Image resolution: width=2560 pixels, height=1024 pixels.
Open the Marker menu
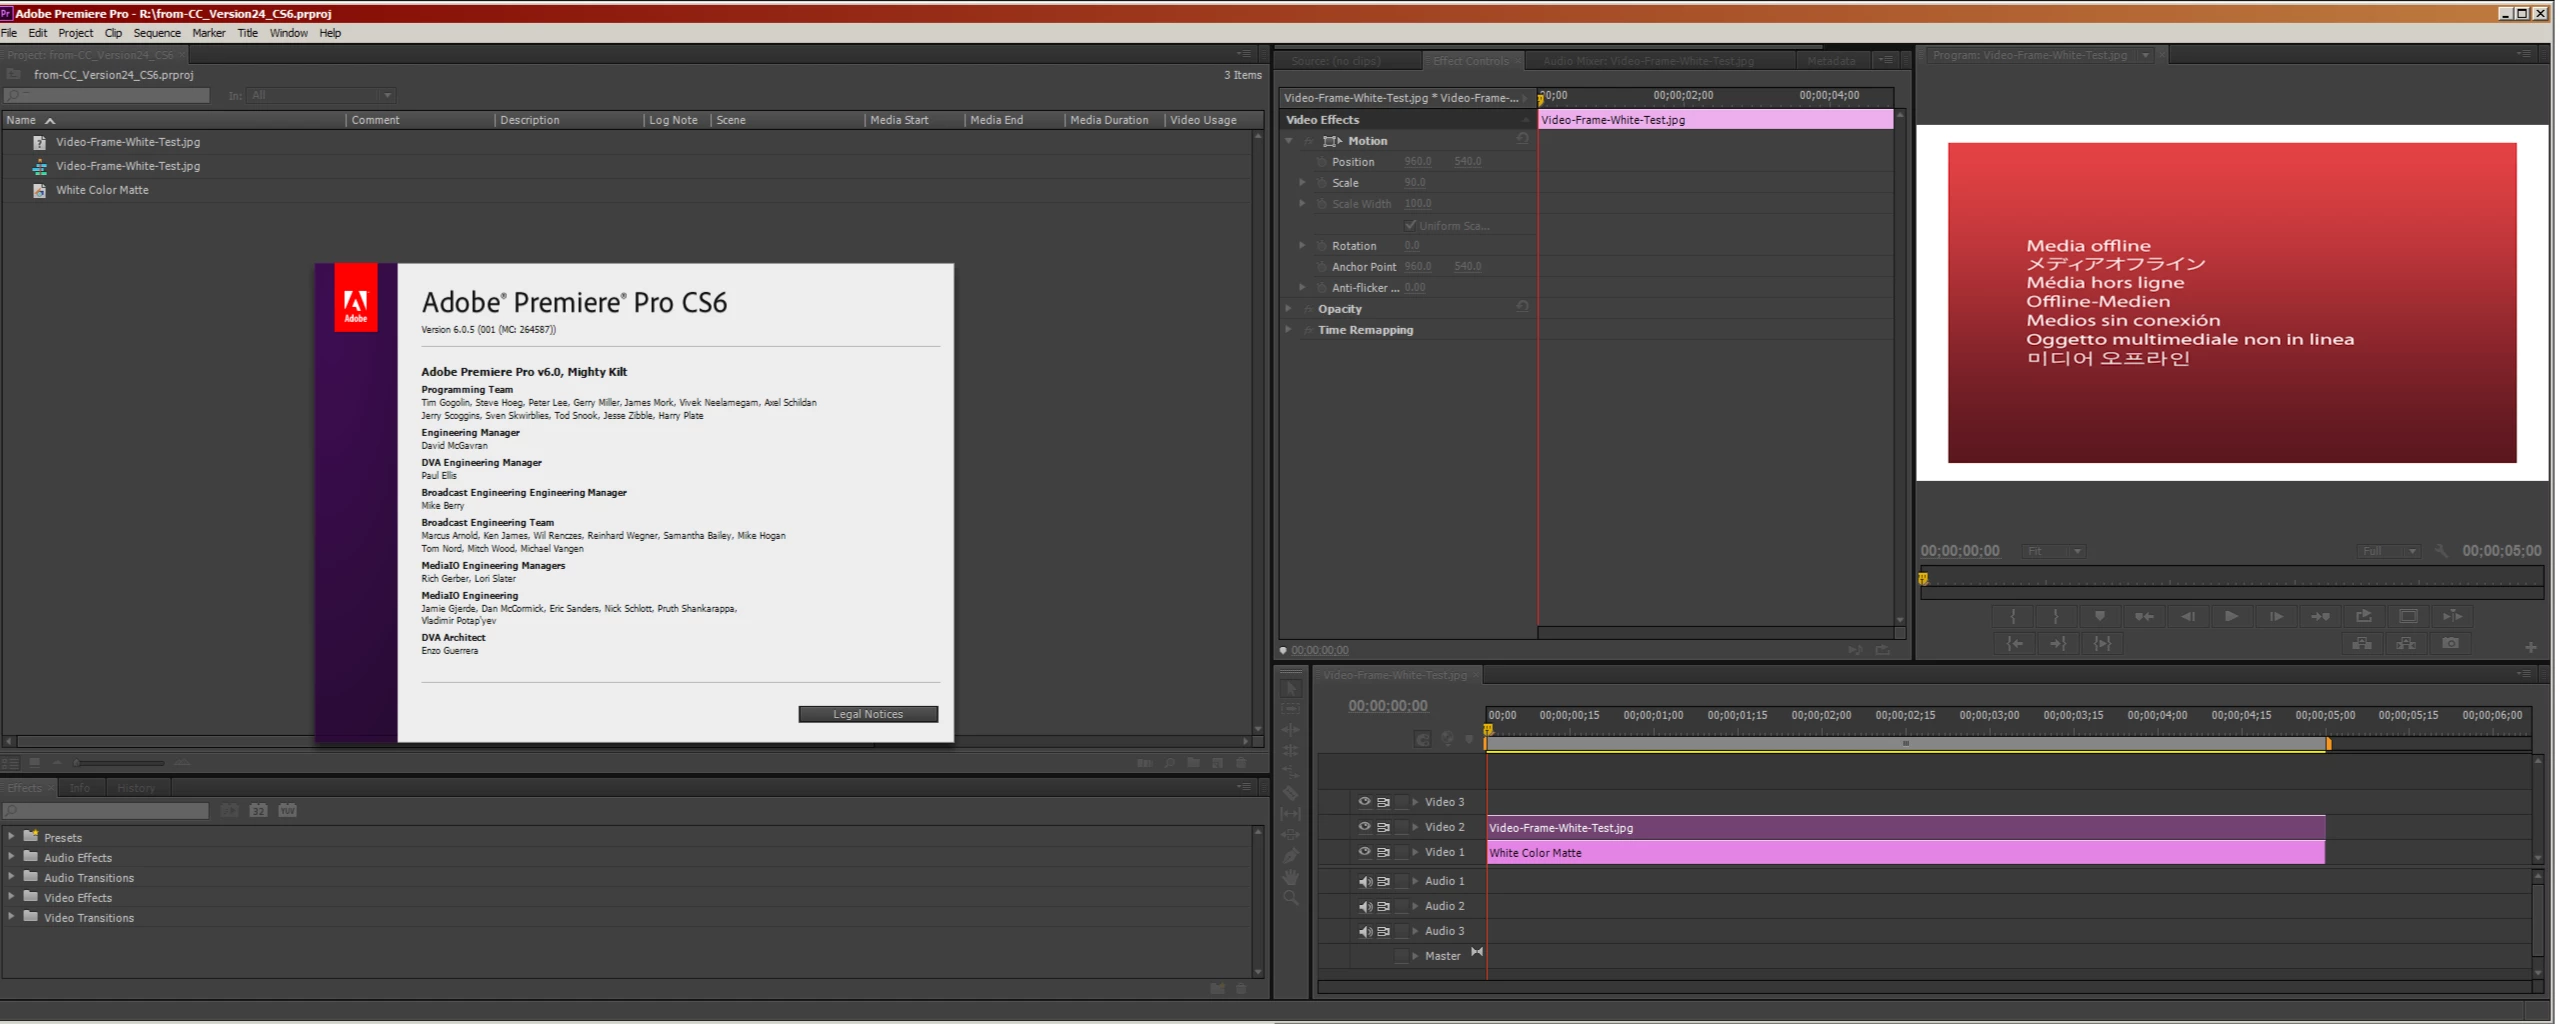click(208, 33)
